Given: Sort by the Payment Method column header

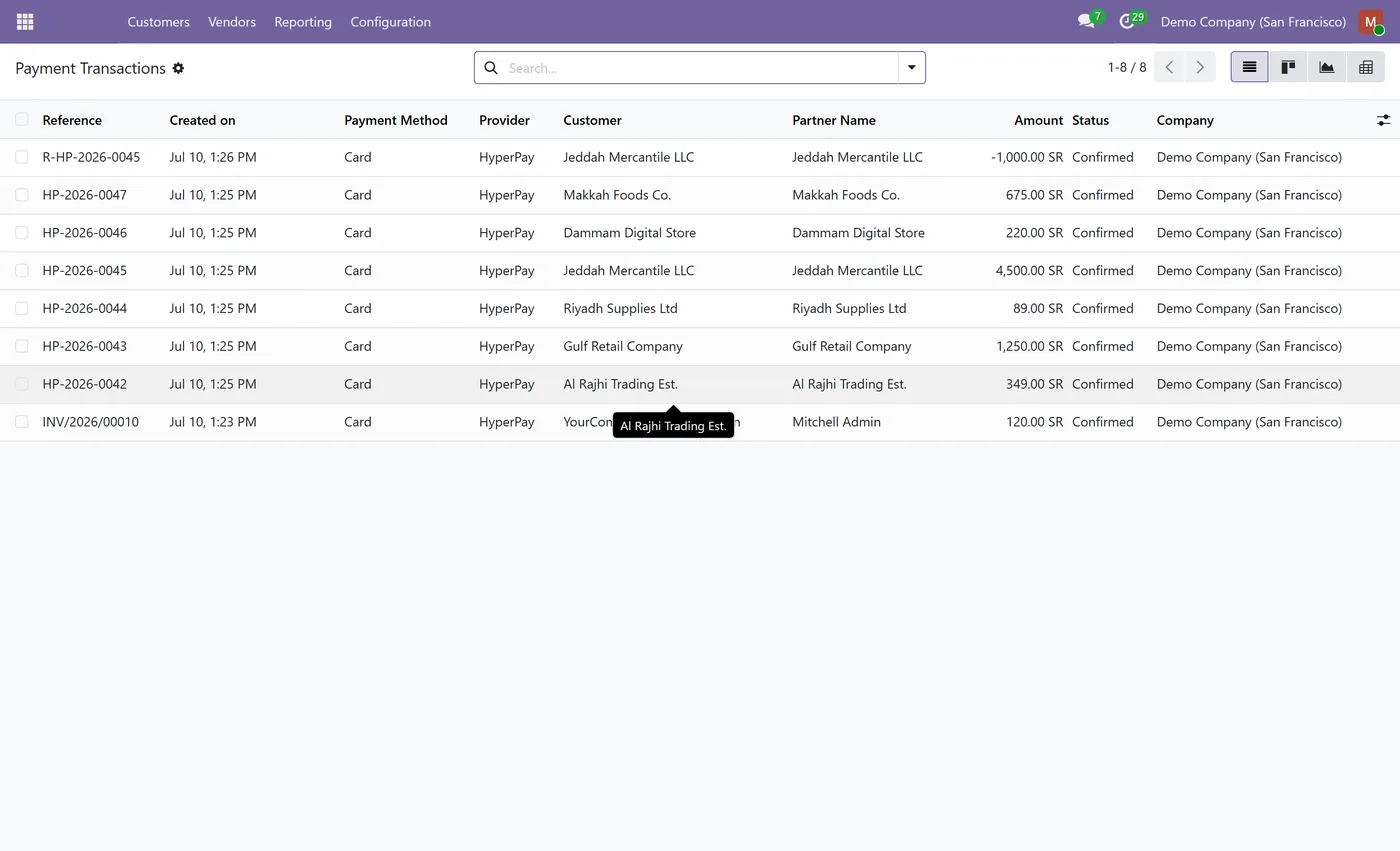Looking at the screenshot, I should [x=395, y=120].
